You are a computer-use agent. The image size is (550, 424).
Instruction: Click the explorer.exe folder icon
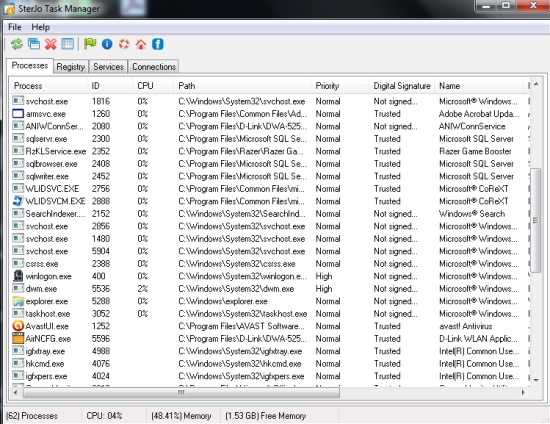[18, 301]
